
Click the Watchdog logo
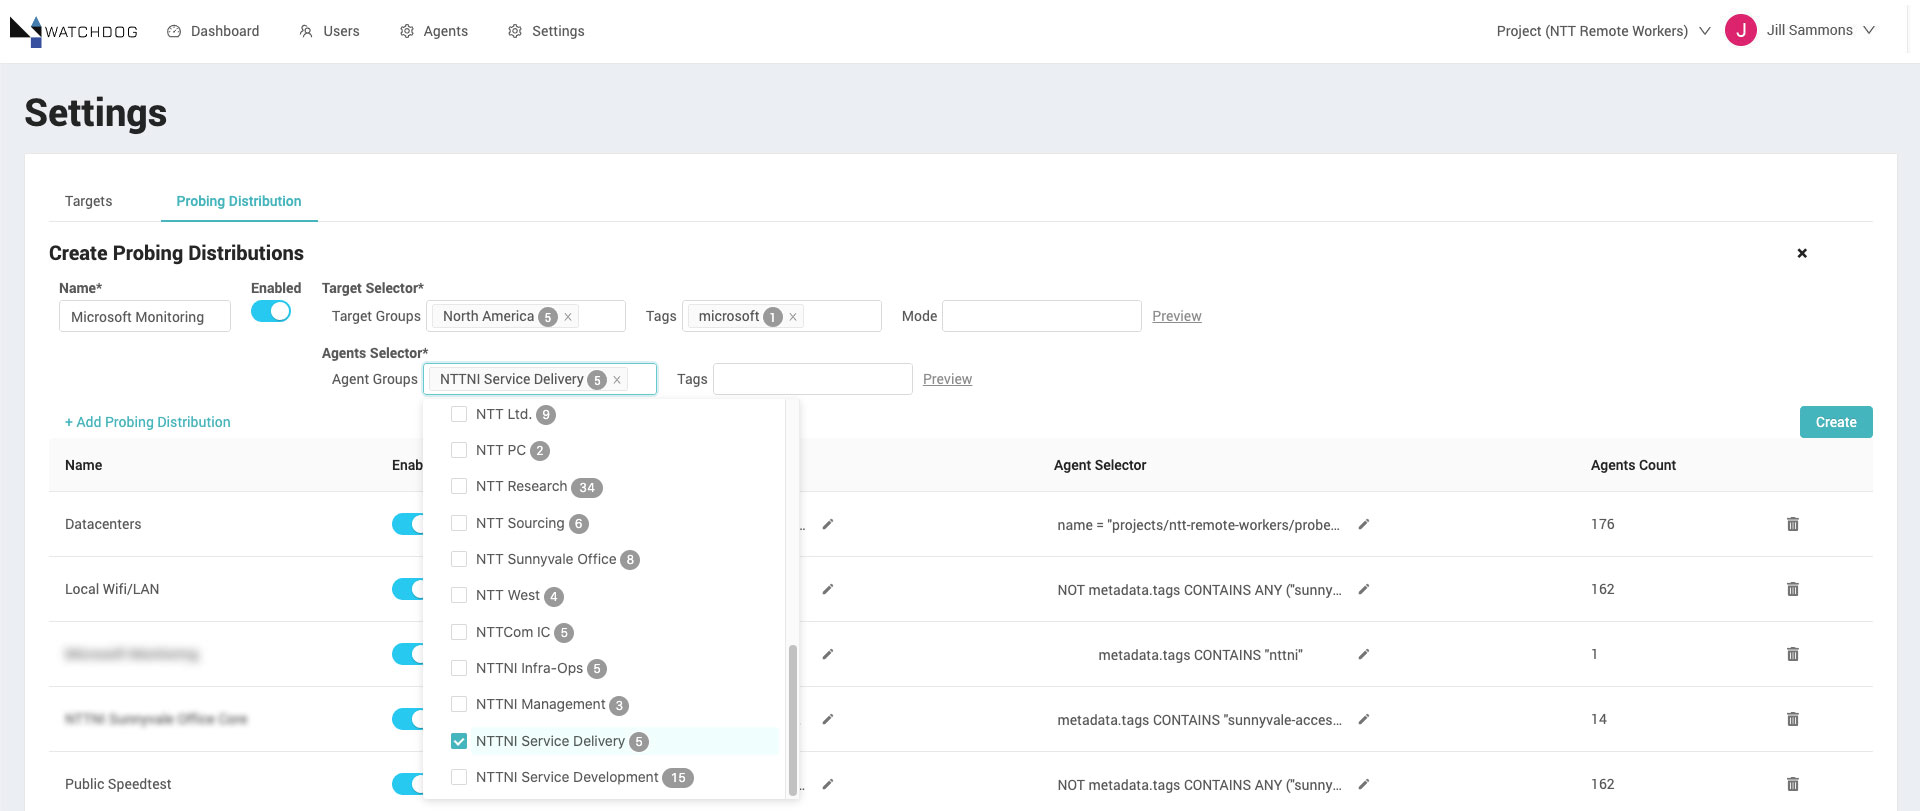[x=74, y=31]
